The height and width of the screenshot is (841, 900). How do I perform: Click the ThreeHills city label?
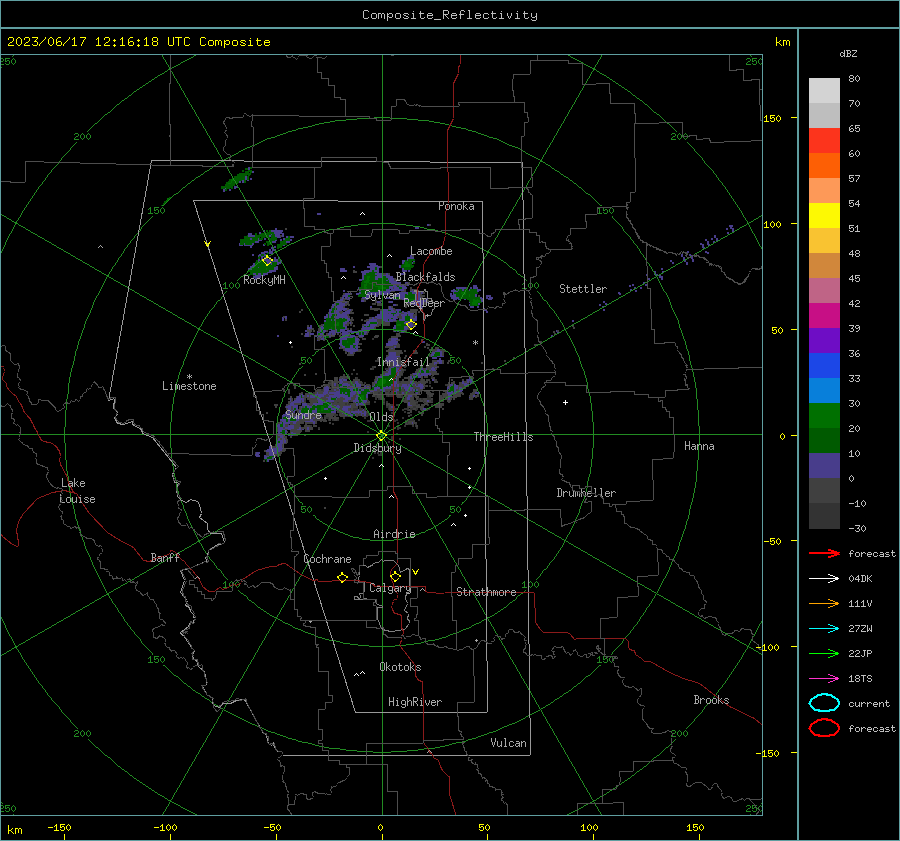[x=503, y=437]
